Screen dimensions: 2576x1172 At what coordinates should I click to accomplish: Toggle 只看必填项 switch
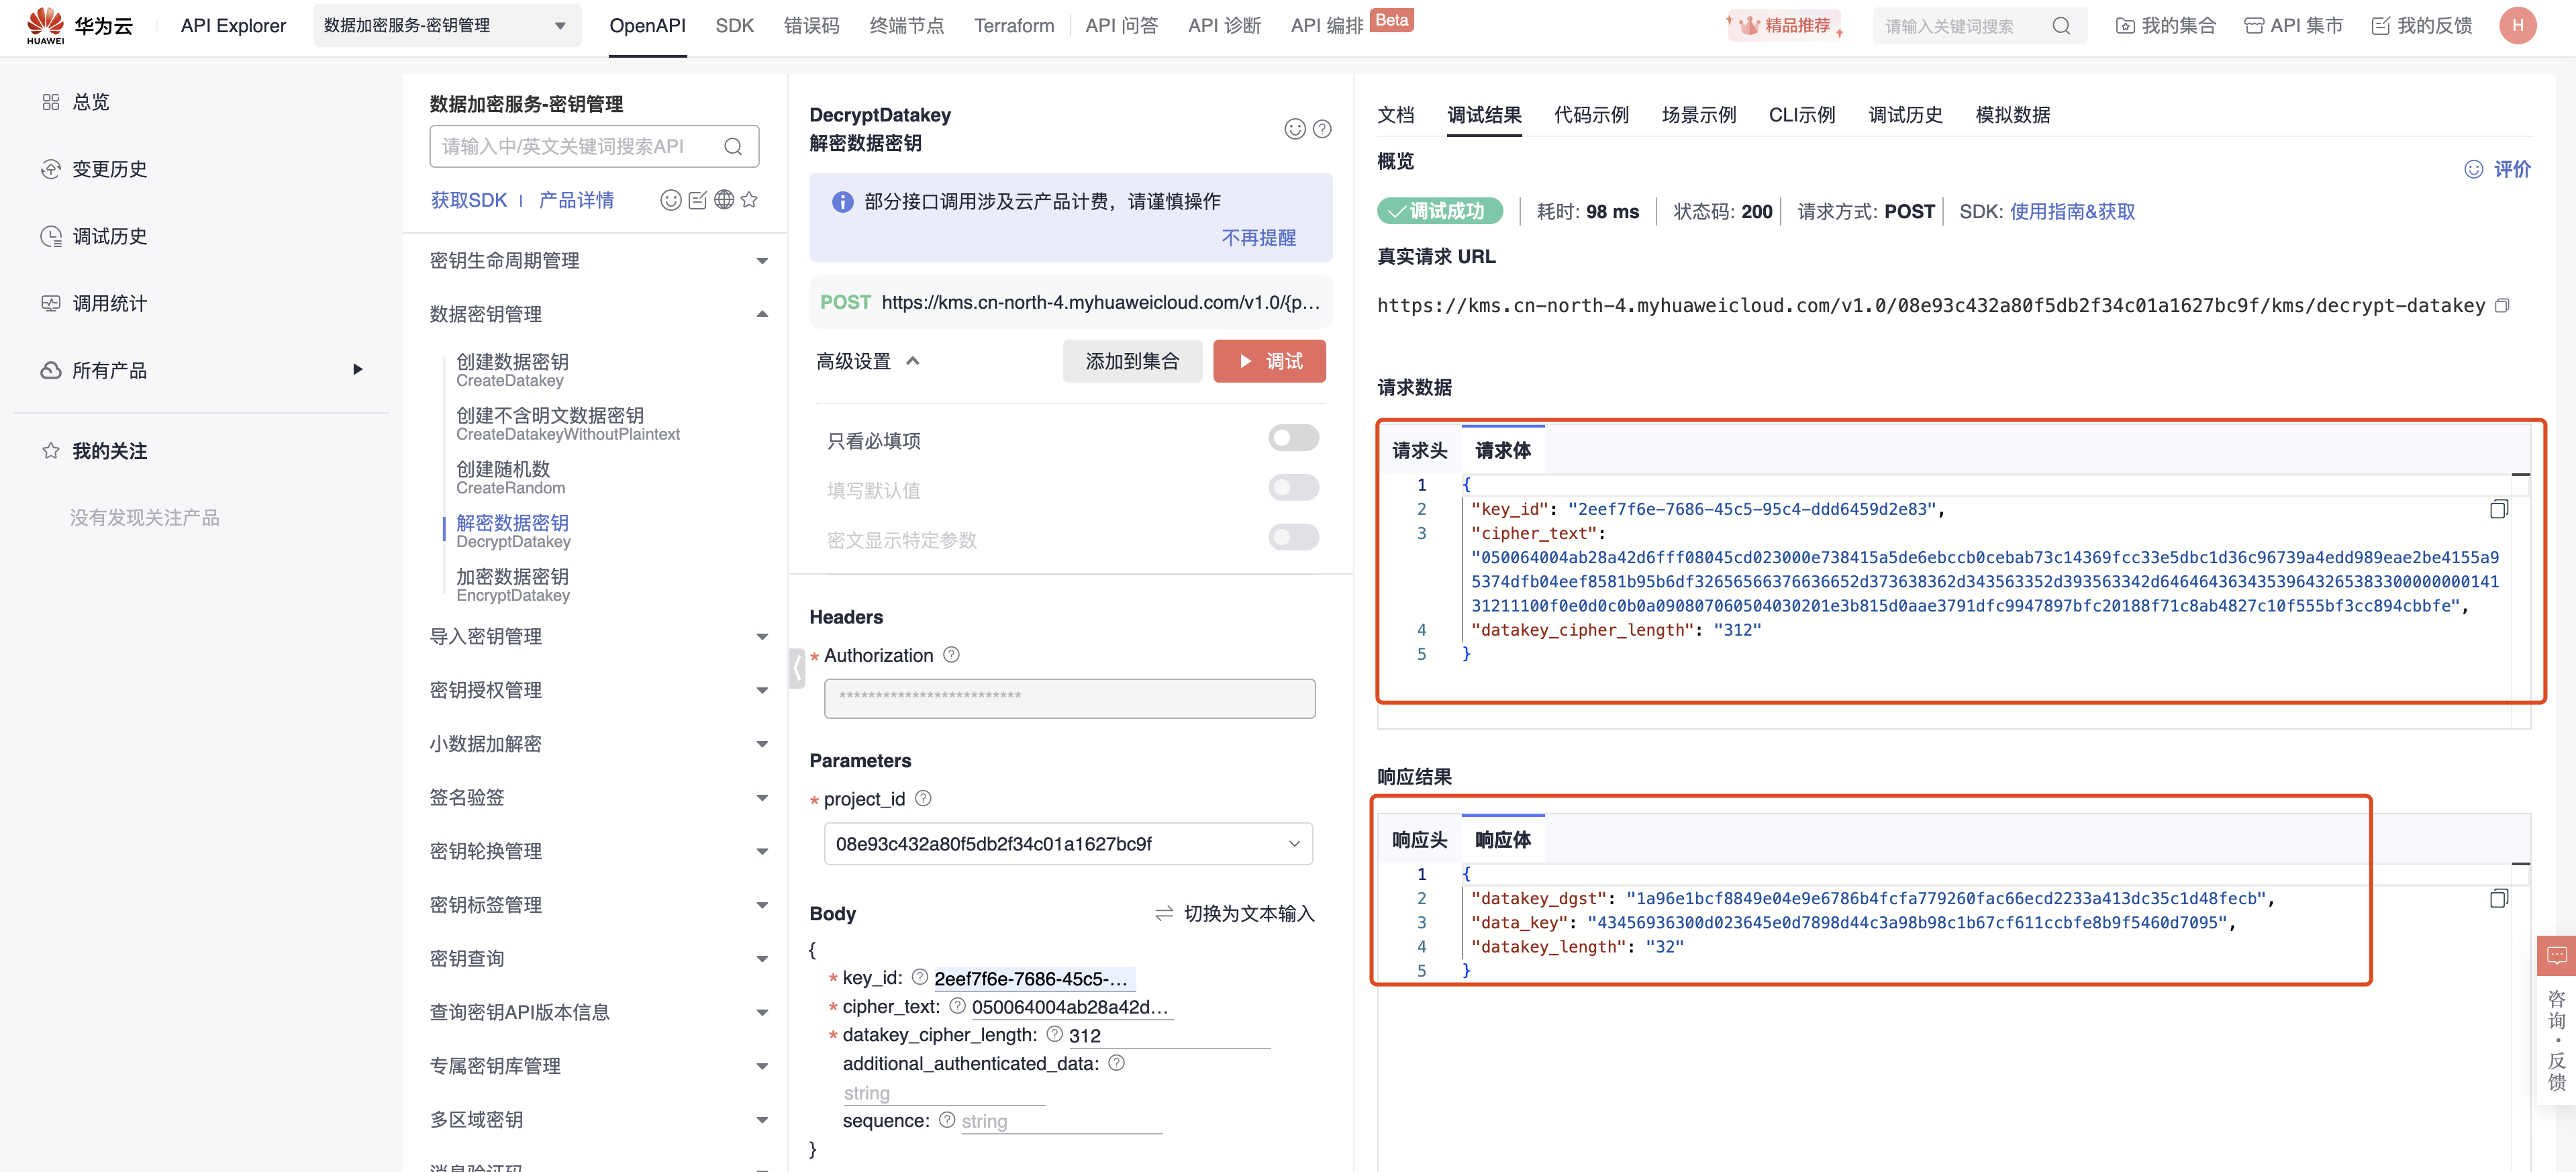click(x=1293, y=438)
